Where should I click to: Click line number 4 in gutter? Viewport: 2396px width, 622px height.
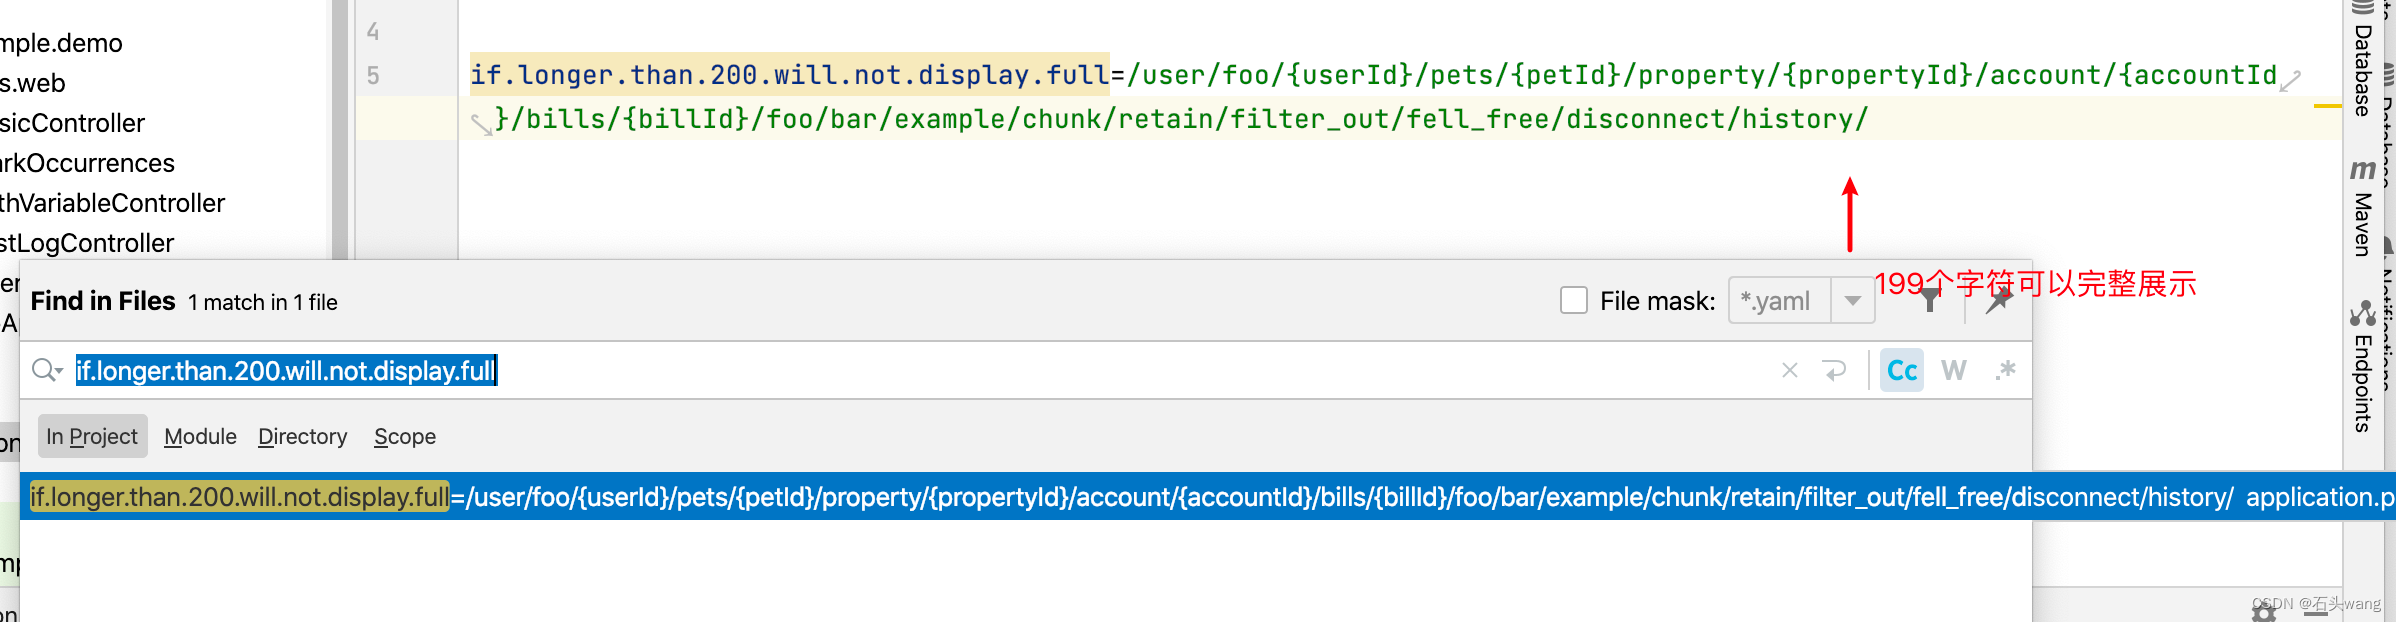click(373, 32)
